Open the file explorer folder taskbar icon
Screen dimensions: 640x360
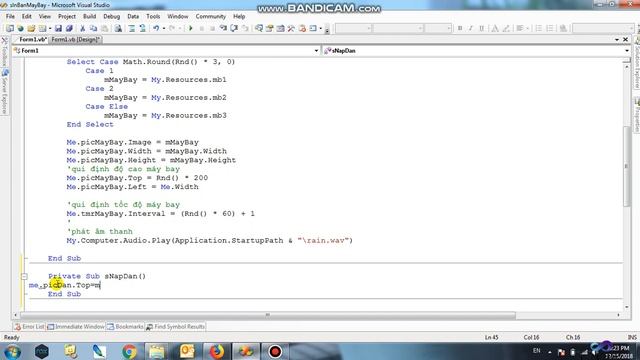tap(156, 351)
